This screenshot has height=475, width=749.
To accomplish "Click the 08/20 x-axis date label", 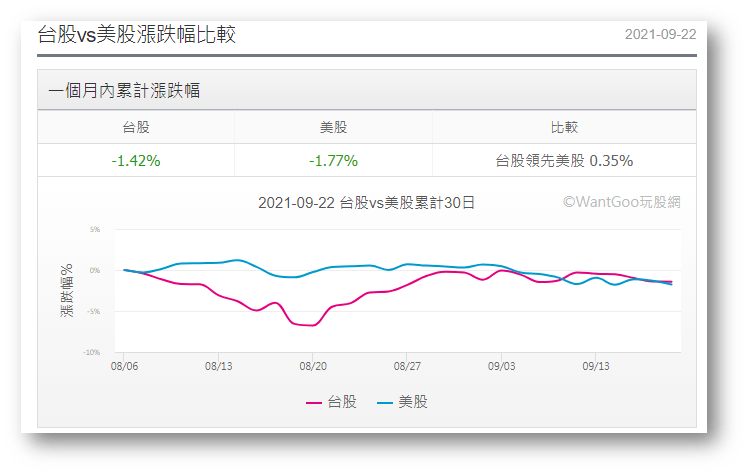I will pyautogui.click(x=313, y=366).
